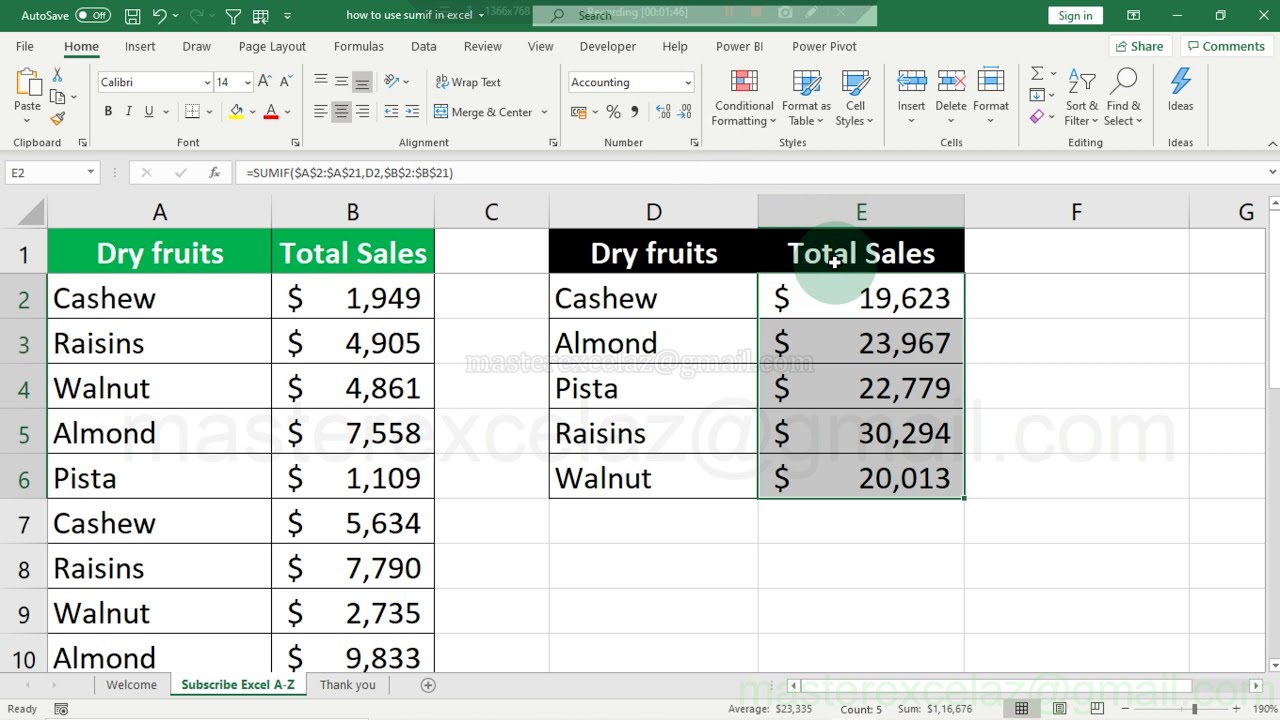This screenshot has height=720, width=1280.
Task: Open the font size dropdown showing 14
Action: pos(248,82)
